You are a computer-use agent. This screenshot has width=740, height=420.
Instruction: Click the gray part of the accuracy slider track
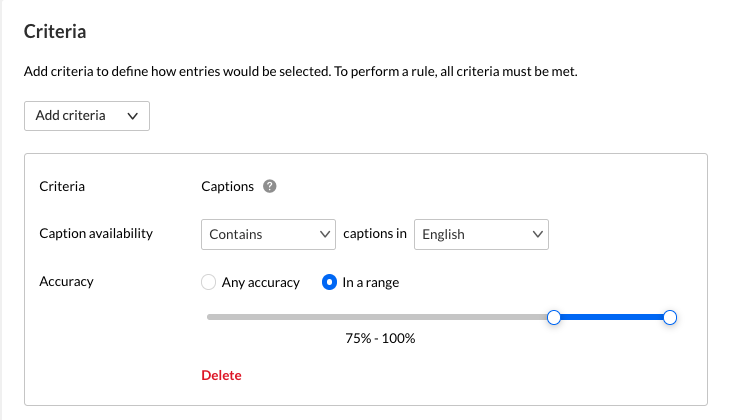point(378,317)
